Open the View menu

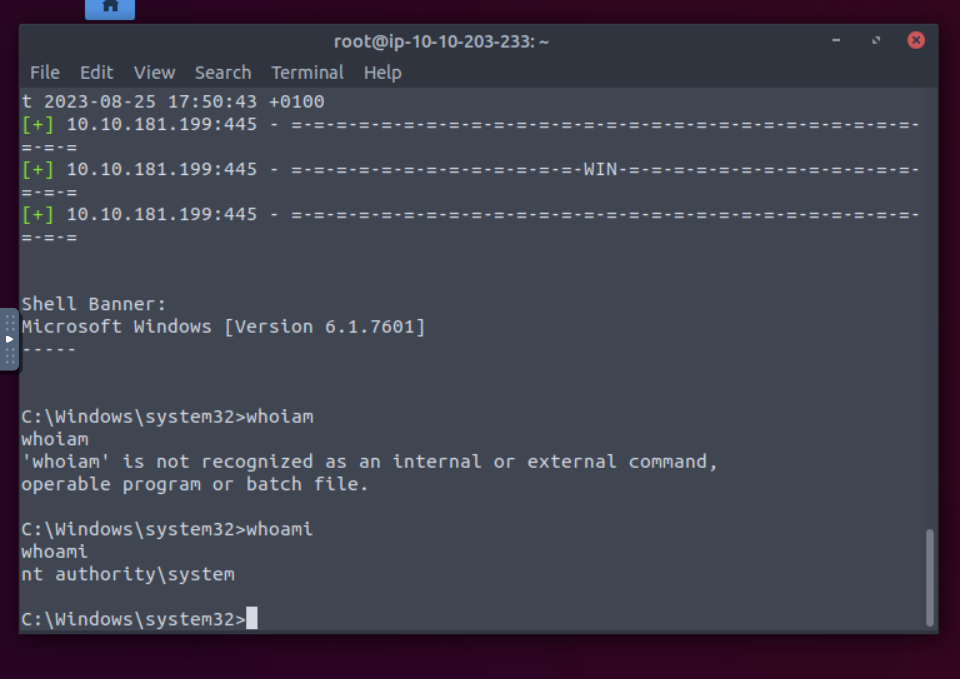tap(154, 72)
